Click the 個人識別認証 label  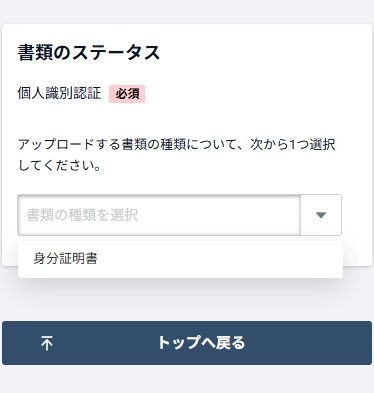(x=59, y=93)
